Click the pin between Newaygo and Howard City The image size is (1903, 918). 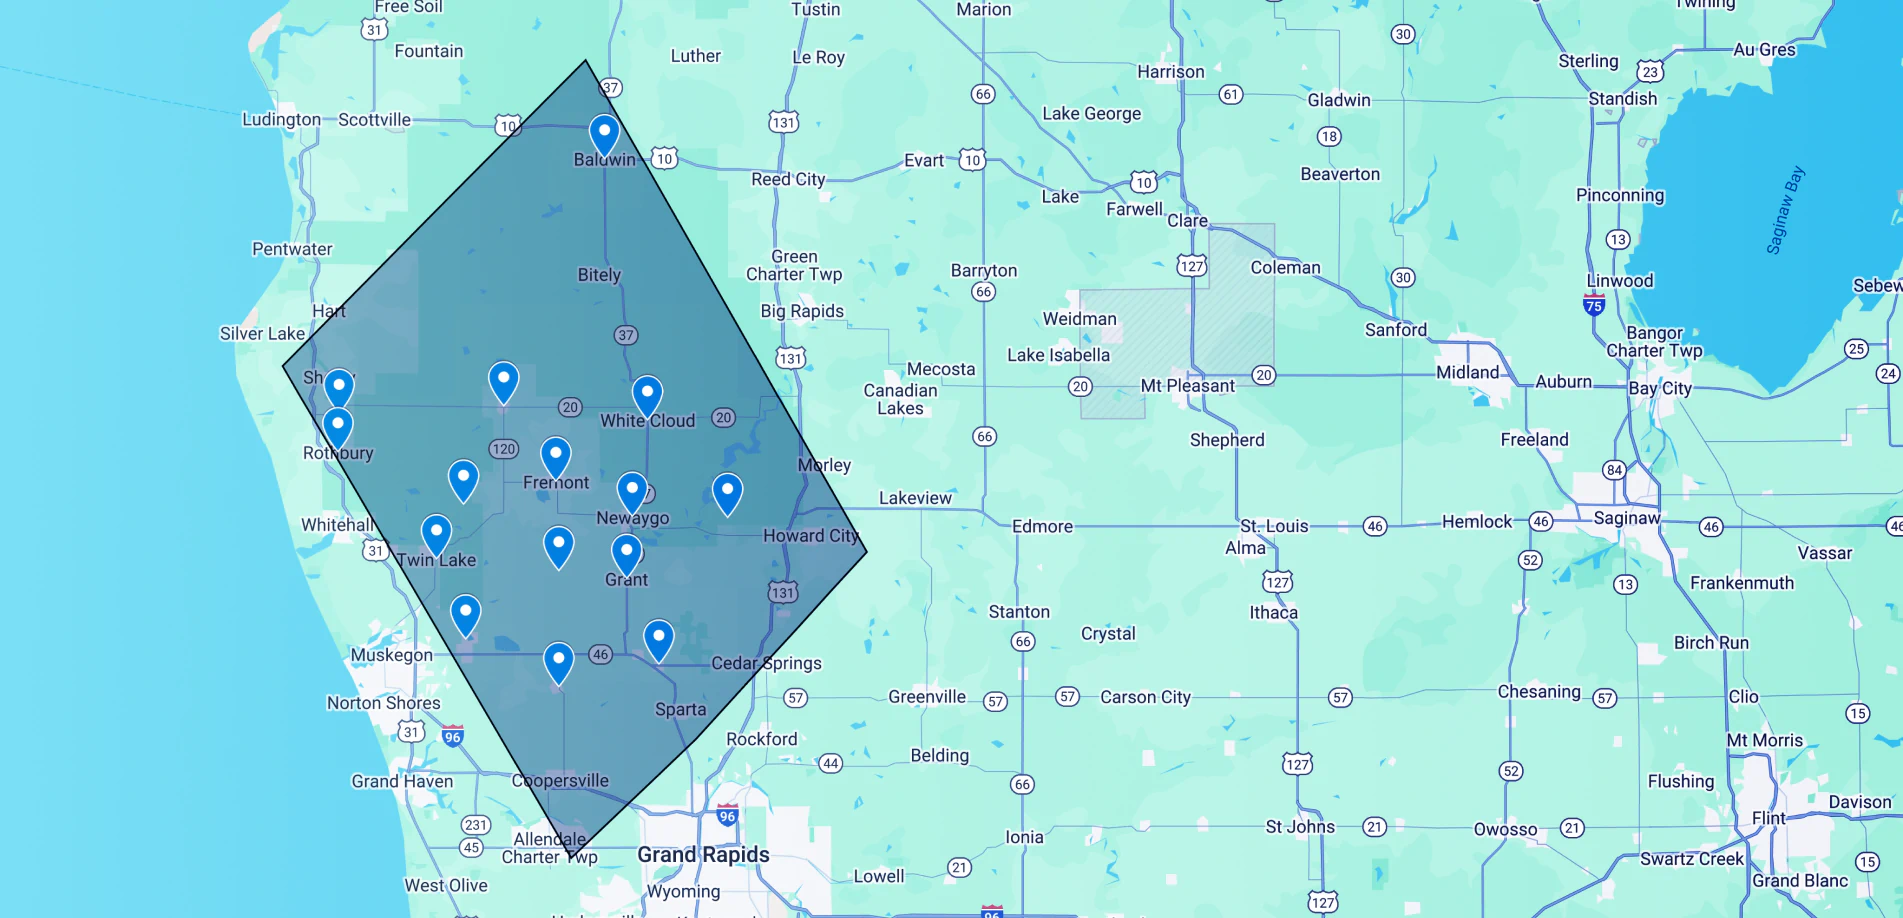click(727, 493)
